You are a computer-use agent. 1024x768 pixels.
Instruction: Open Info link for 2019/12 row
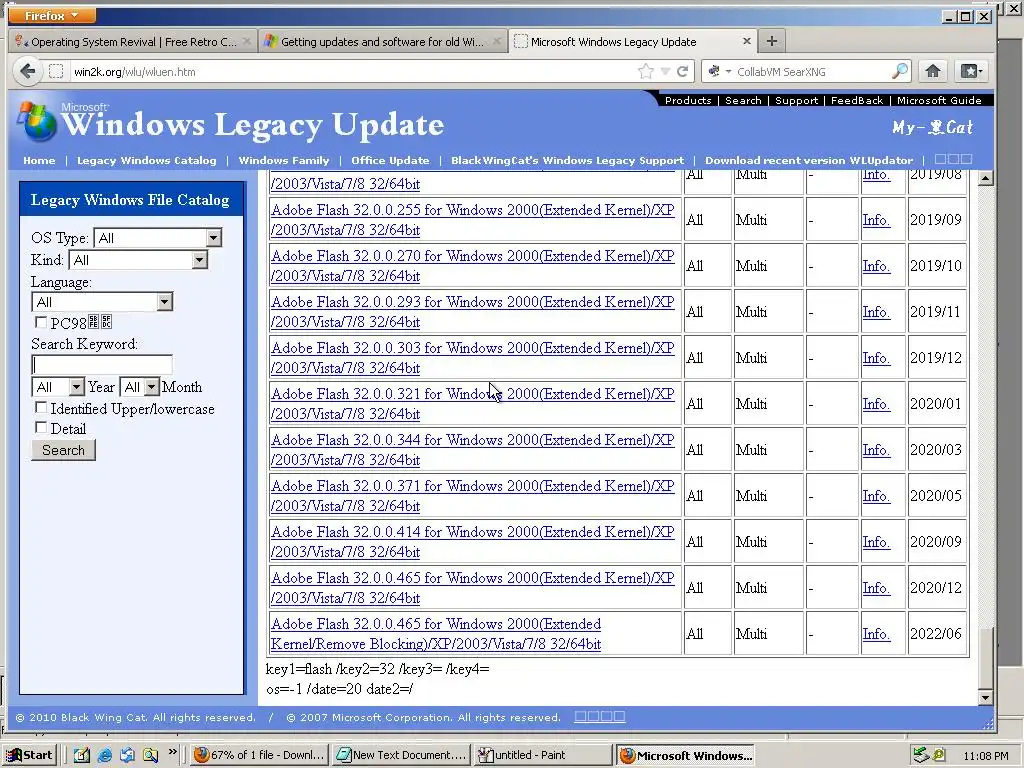coord(876,358)
